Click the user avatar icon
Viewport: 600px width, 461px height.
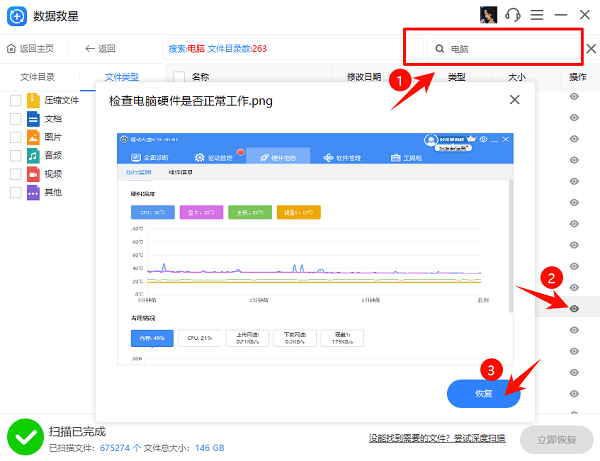point(489,15)
